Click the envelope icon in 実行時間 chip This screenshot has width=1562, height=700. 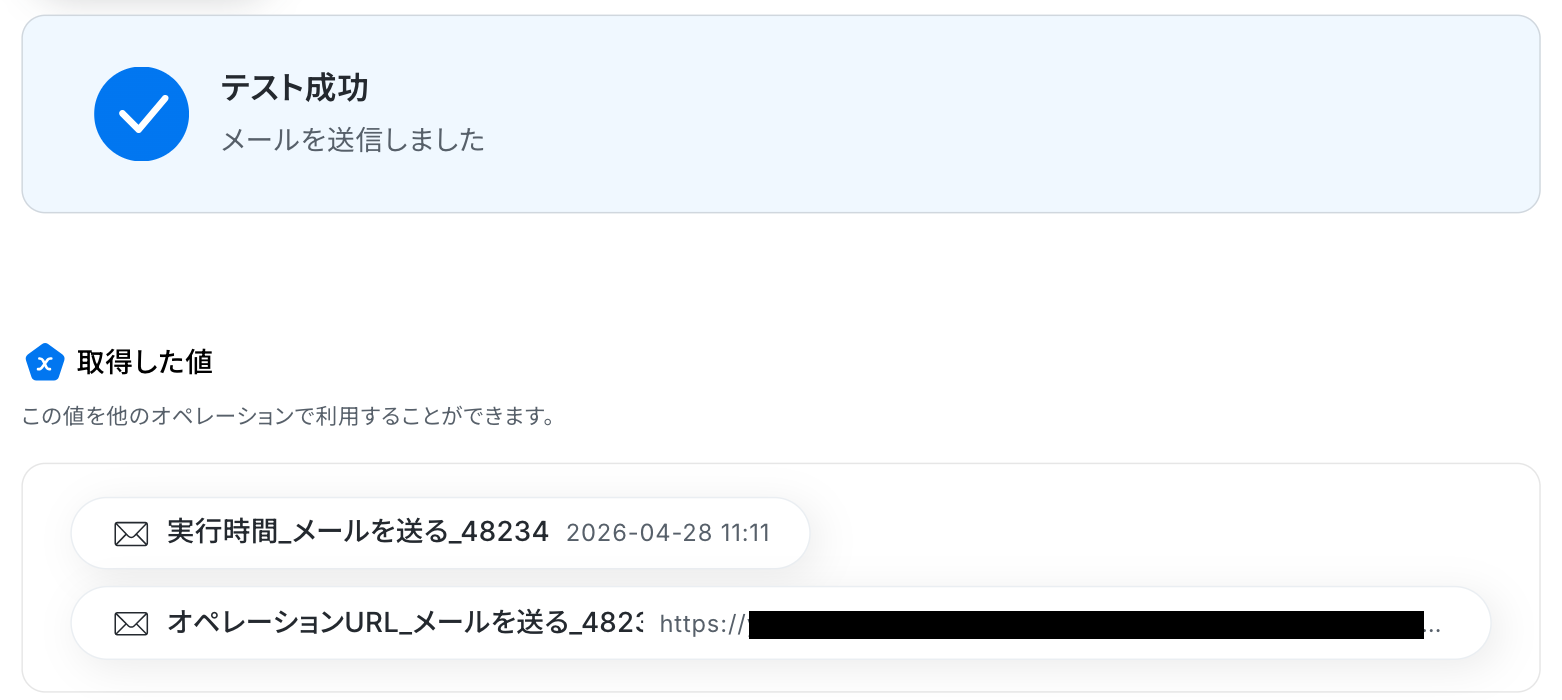(131, 533)
